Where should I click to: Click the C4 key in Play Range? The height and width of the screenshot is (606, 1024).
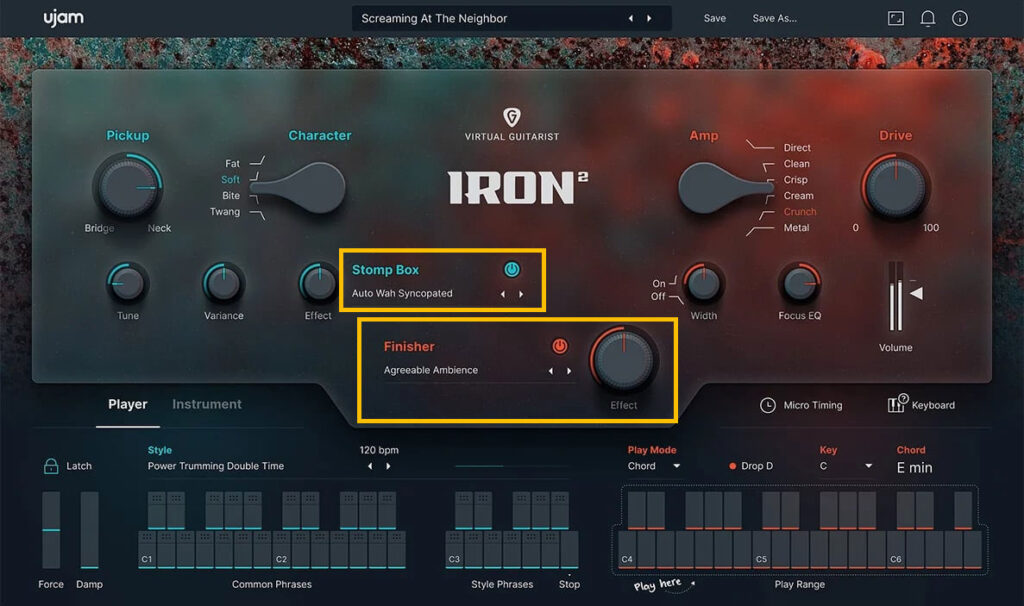point(627,550)
